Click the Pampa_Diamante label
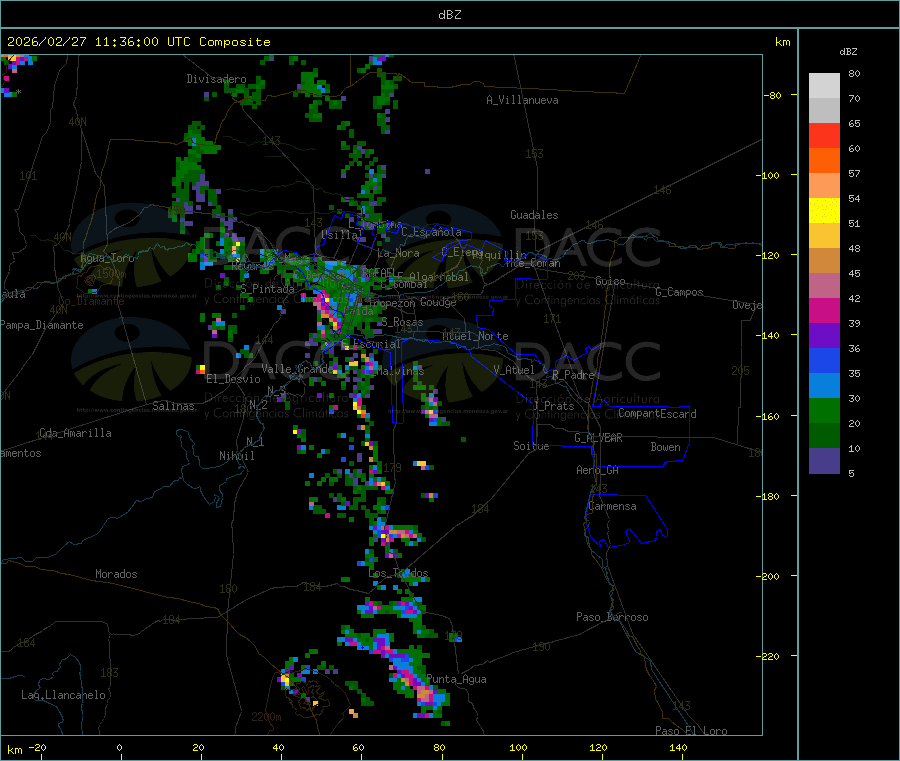 [42, 325]
